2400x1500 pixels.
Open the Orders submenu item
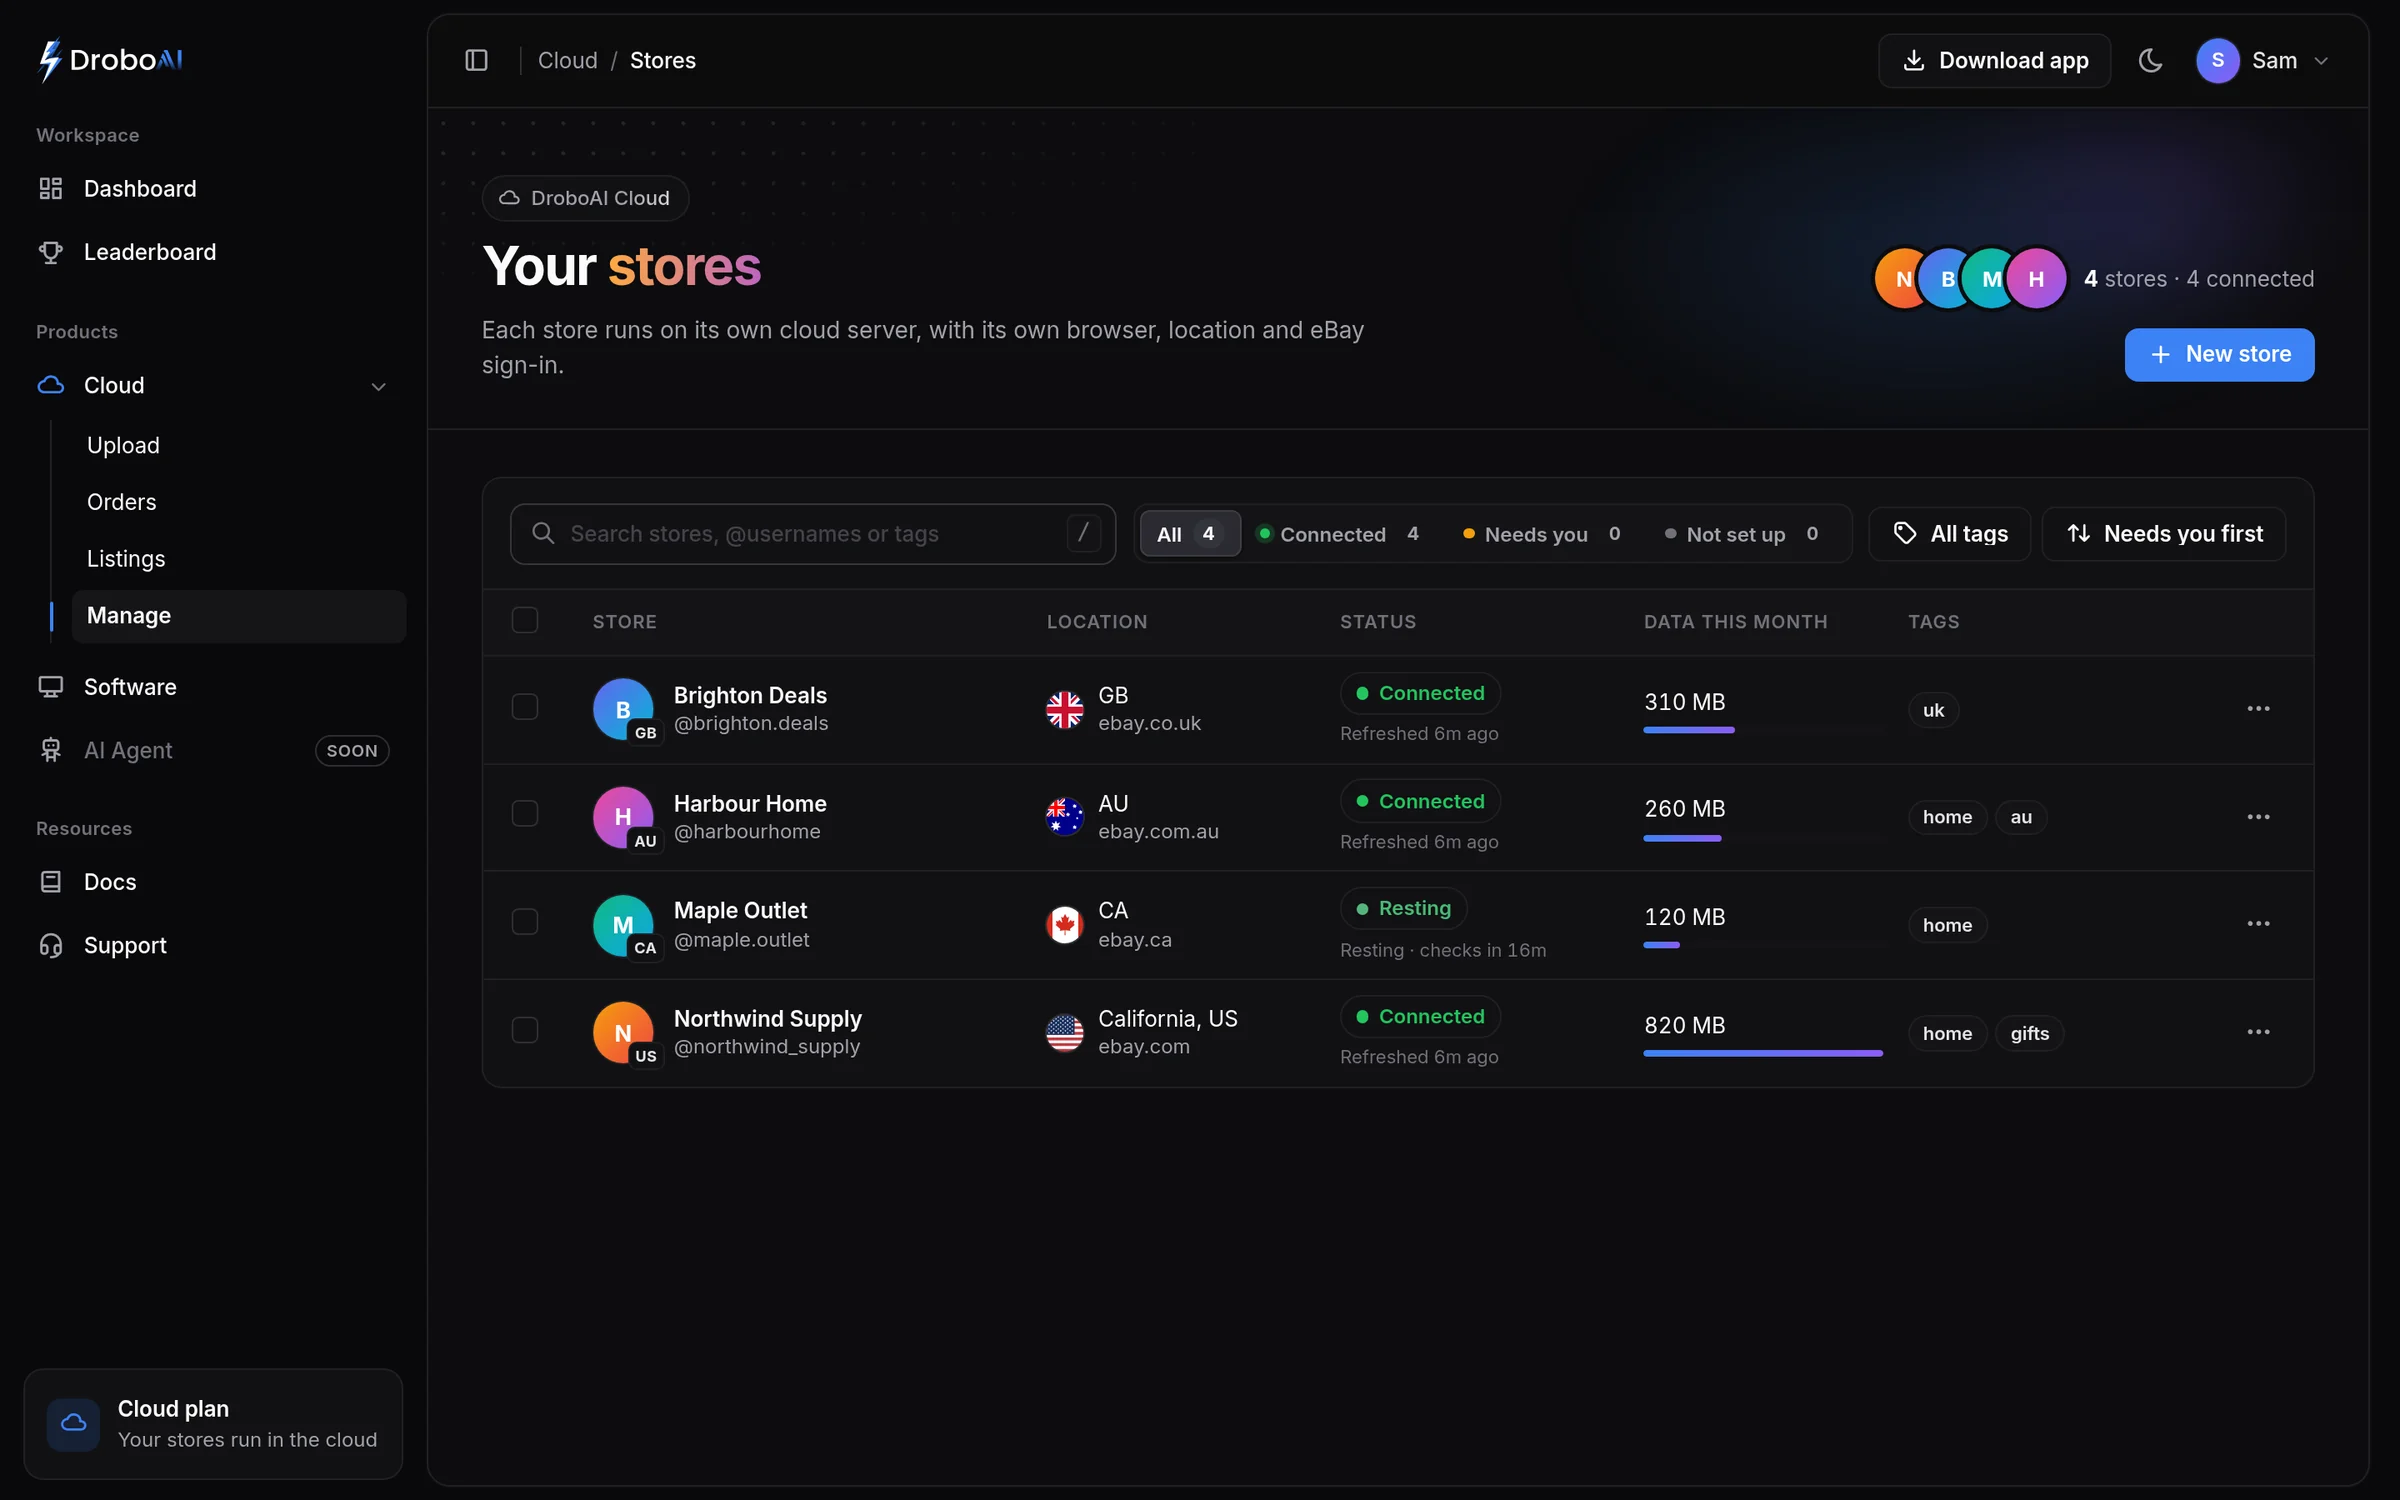(x=121, y=502)
